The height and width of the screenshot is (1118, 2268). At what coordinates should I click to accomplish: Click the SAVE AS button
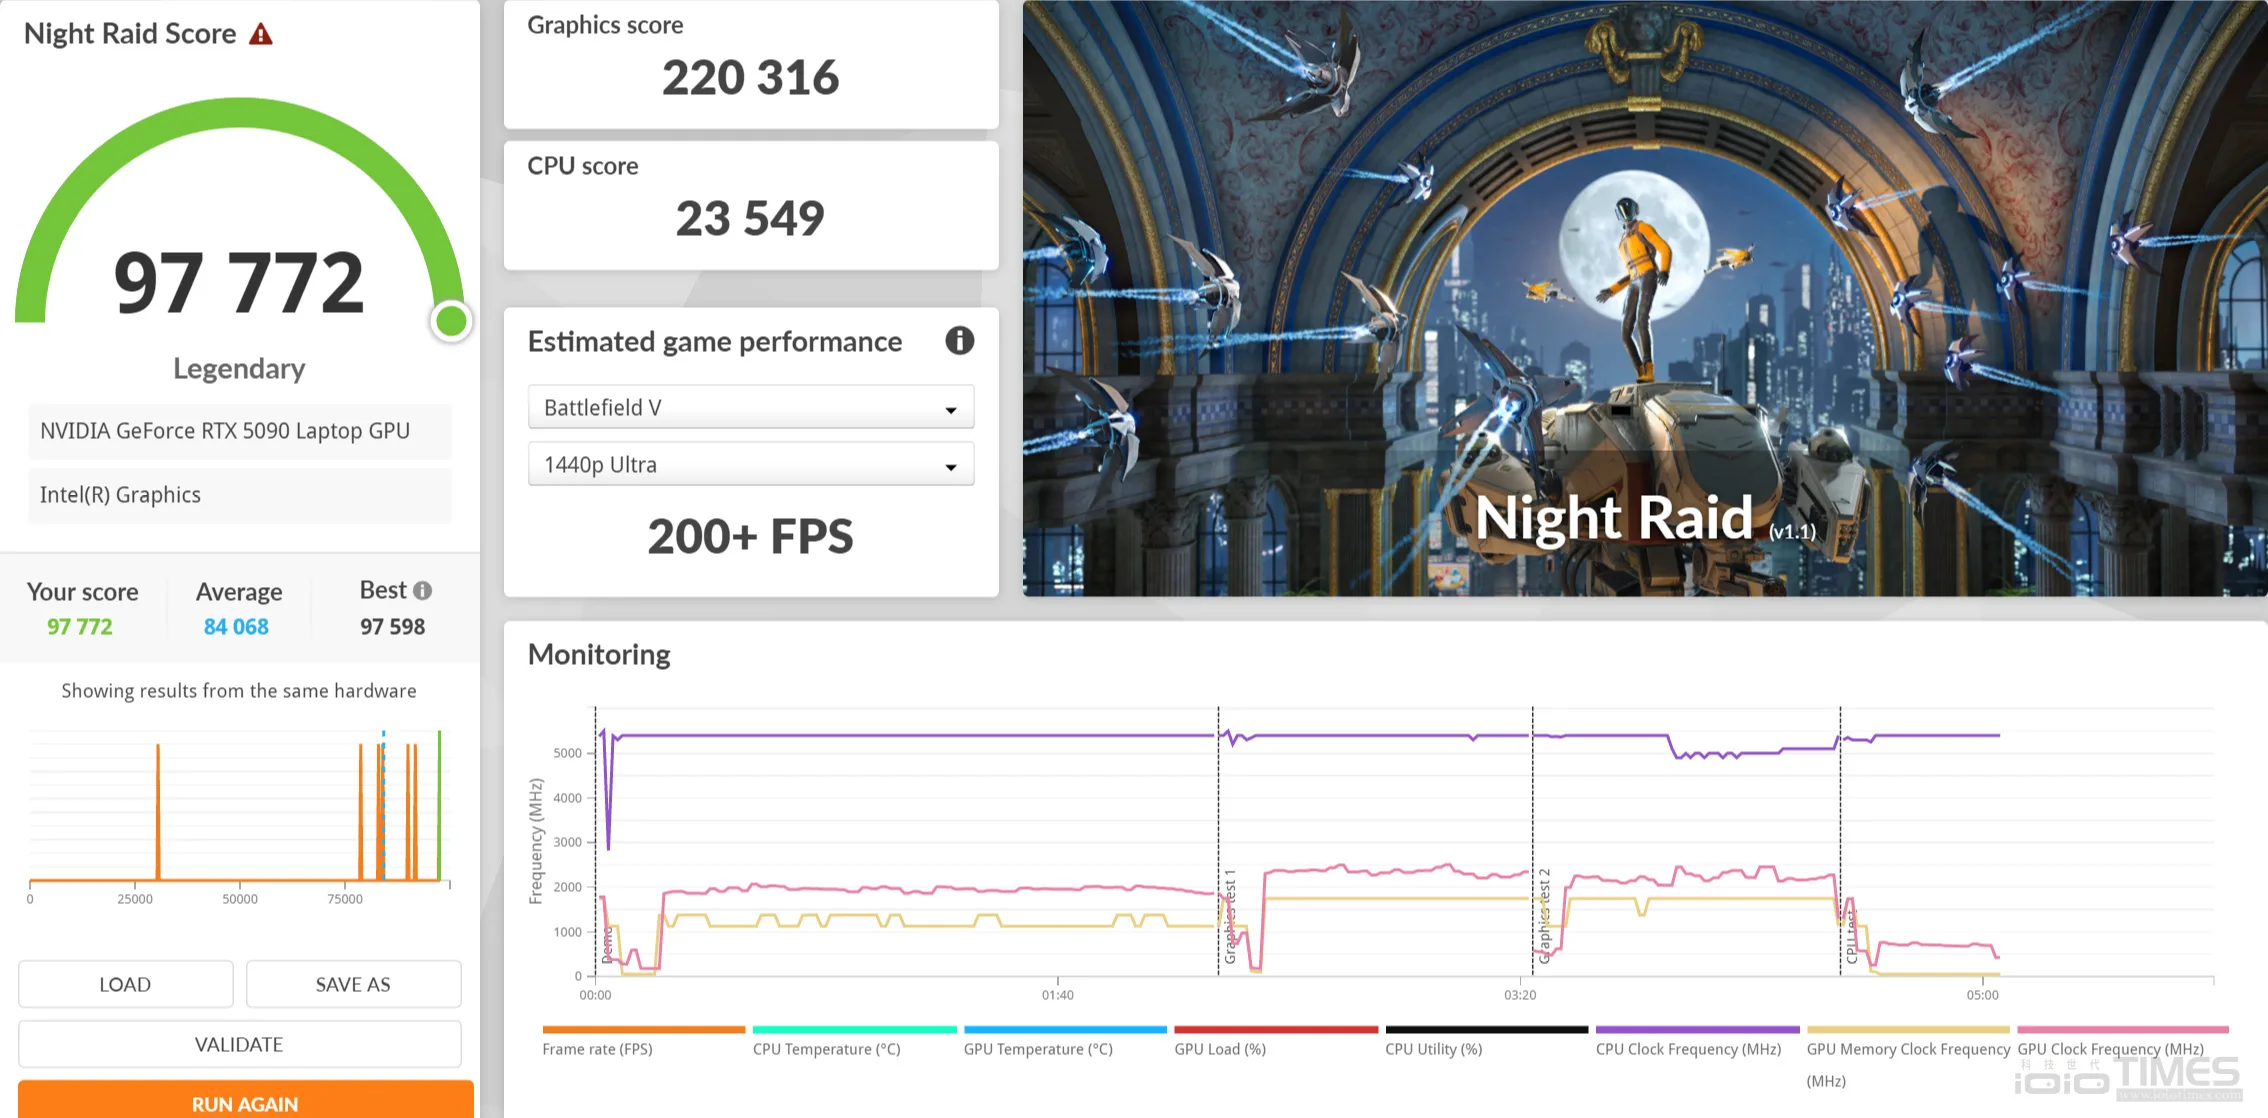click(x=353, y=984)
